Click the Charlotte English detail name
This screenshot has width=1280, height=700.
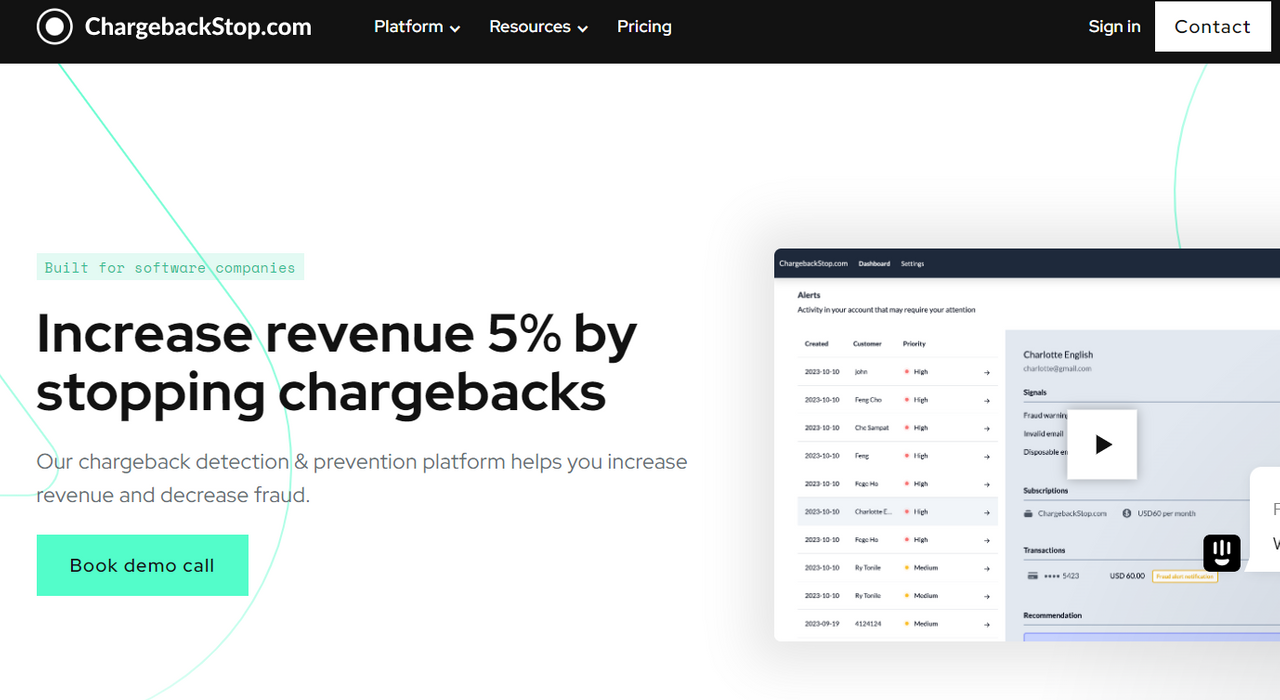click(x=1058, y=354)
